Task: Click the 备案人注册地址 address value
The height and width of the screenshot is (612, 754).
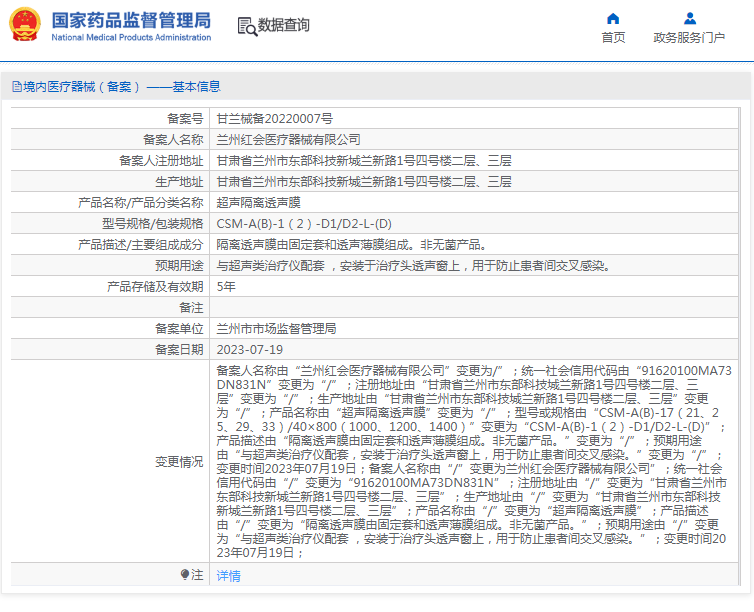Action: pos(364,161)
